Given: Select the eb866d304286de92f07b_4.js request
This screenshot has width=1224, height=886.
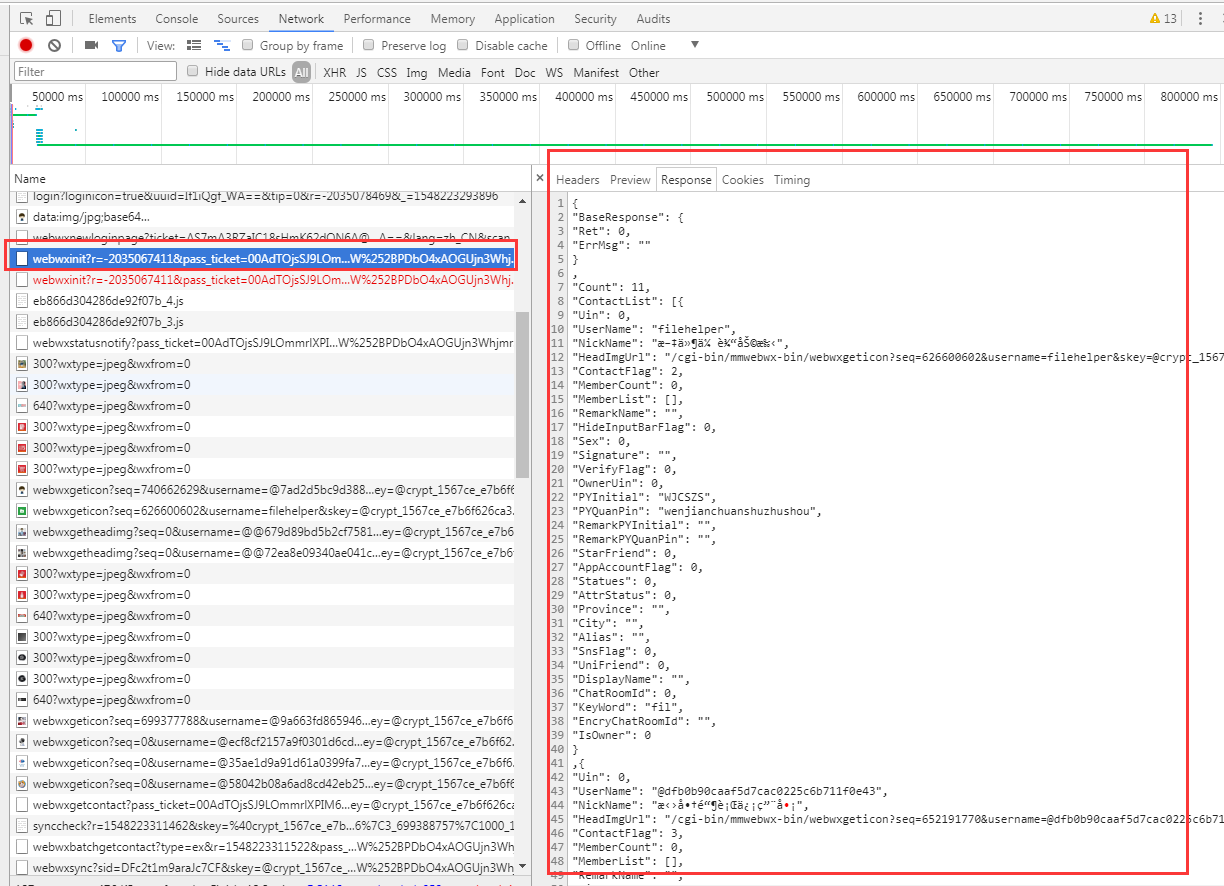Looking at the screenshot, I should point(264,301).
